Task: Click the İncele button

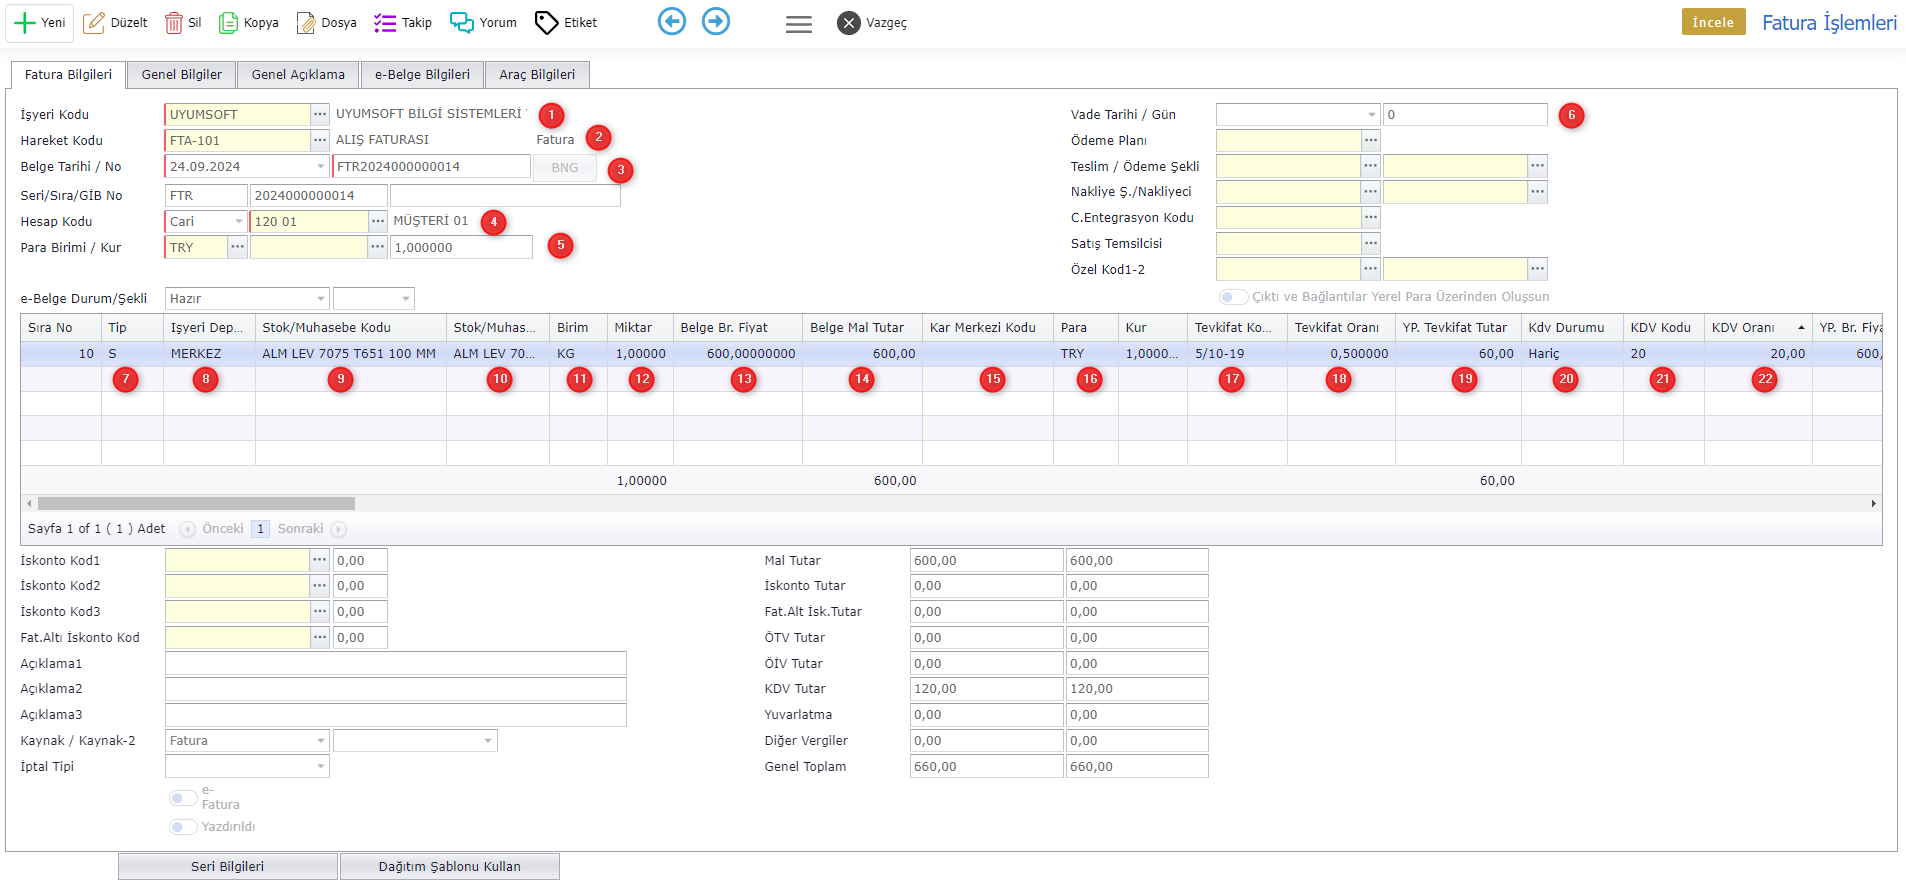Action: point(1713,22)
